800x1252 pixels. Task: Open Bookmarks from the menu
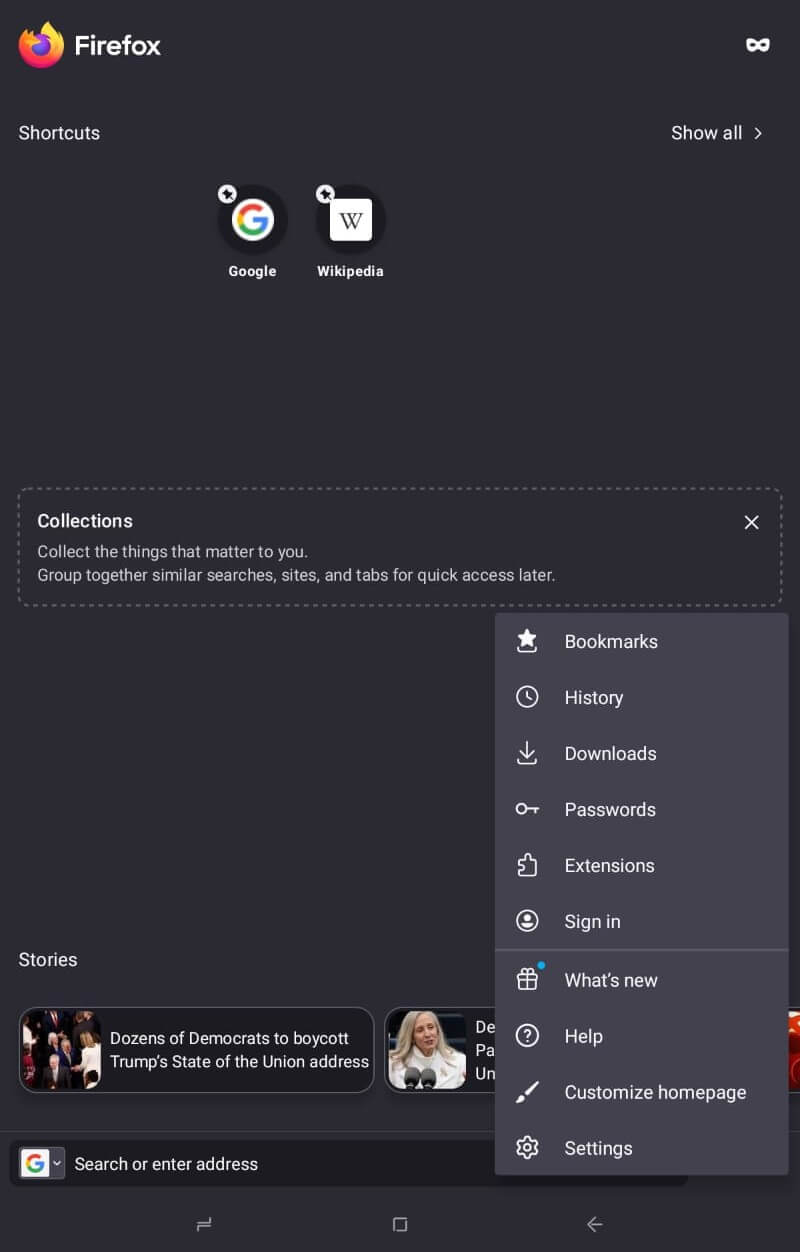pyautogui.click(x=611, y=641)
